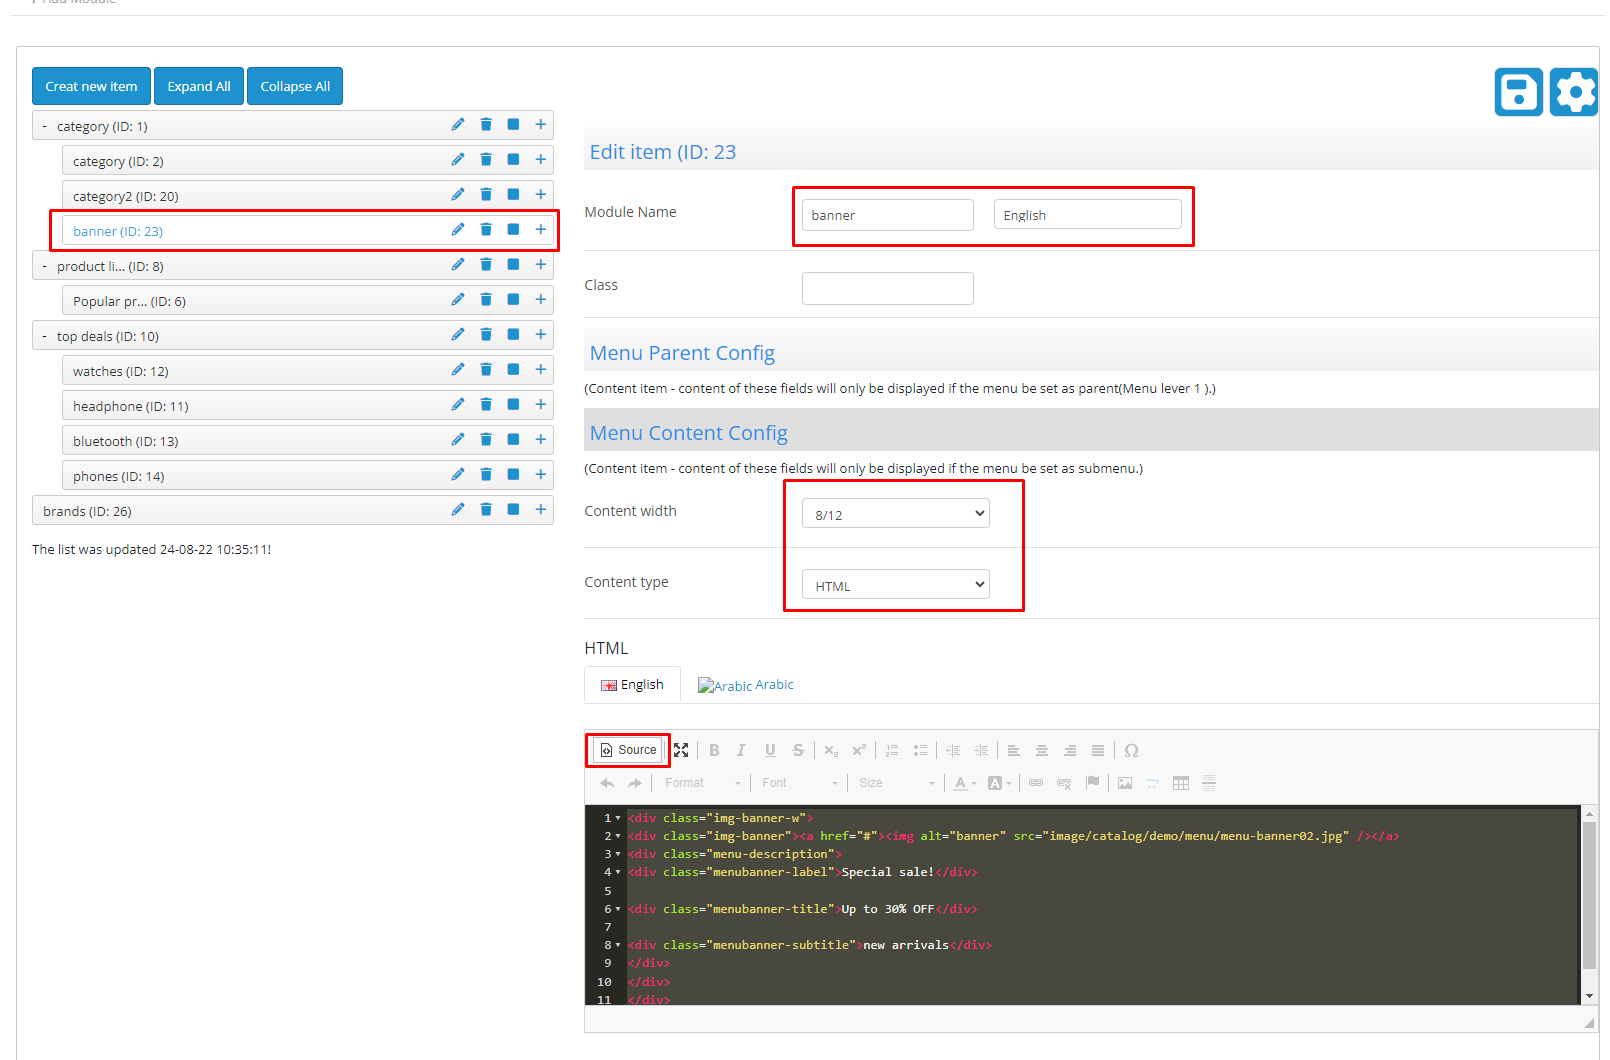
Task: Click the pencil edit icon for brands
Action: point(458,510)
